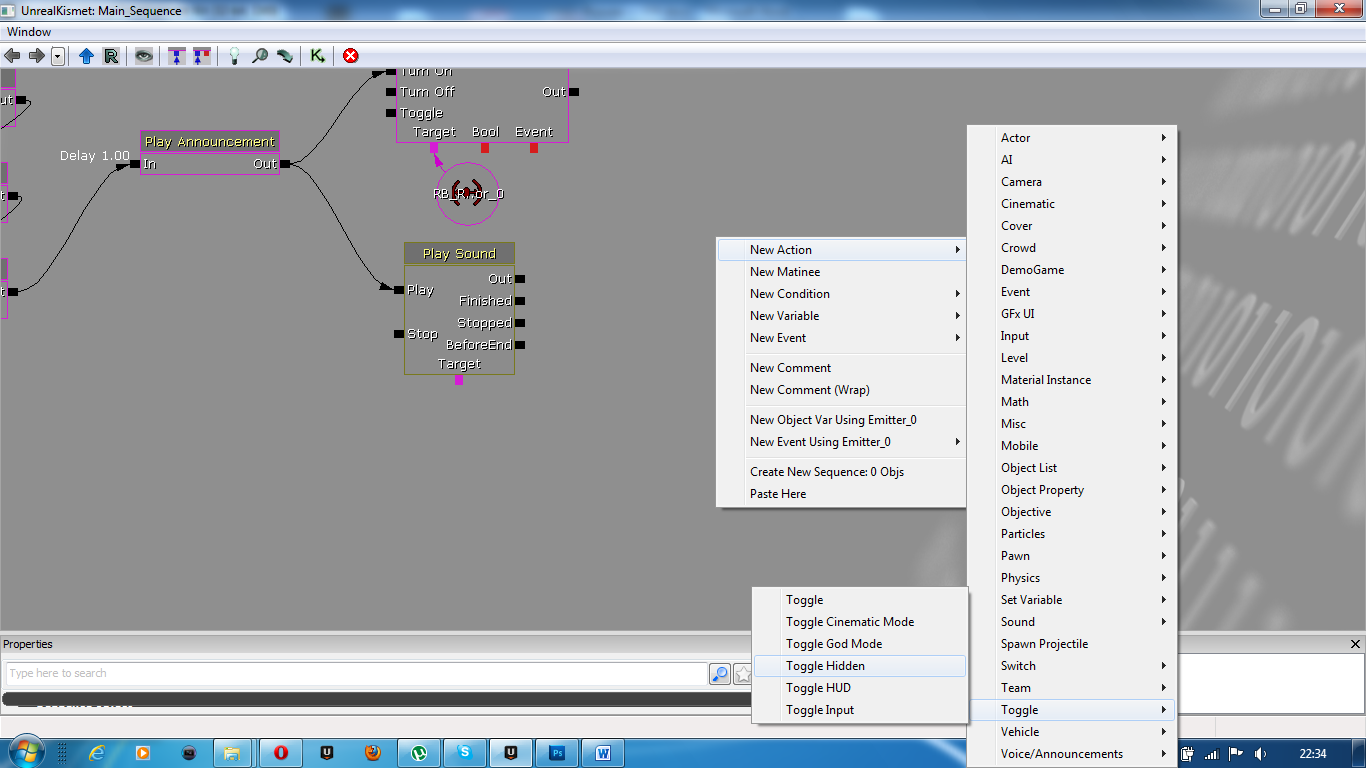This screenshot has height=768, width=1366.
Task: Choose New Matinee from context menu
Action: tap(841, 272)
